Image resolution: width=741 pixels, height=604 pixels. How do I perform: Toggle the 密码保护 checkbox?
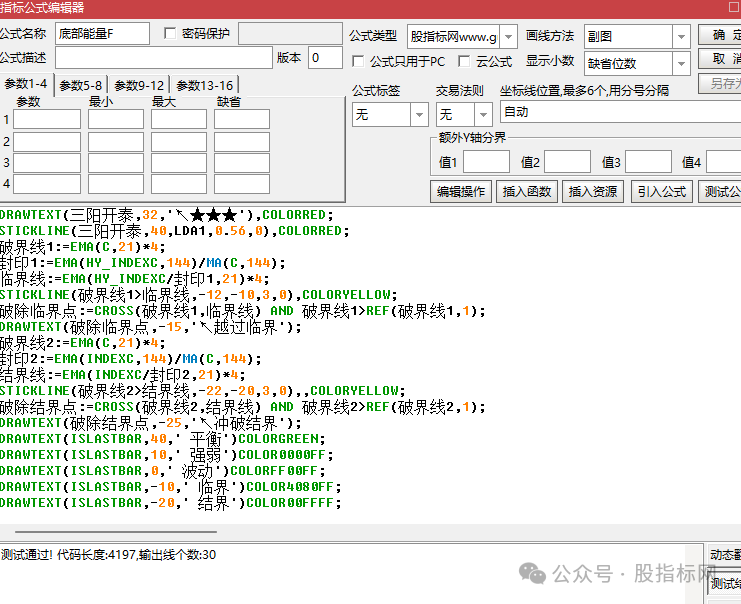click(x=169, y=34)
